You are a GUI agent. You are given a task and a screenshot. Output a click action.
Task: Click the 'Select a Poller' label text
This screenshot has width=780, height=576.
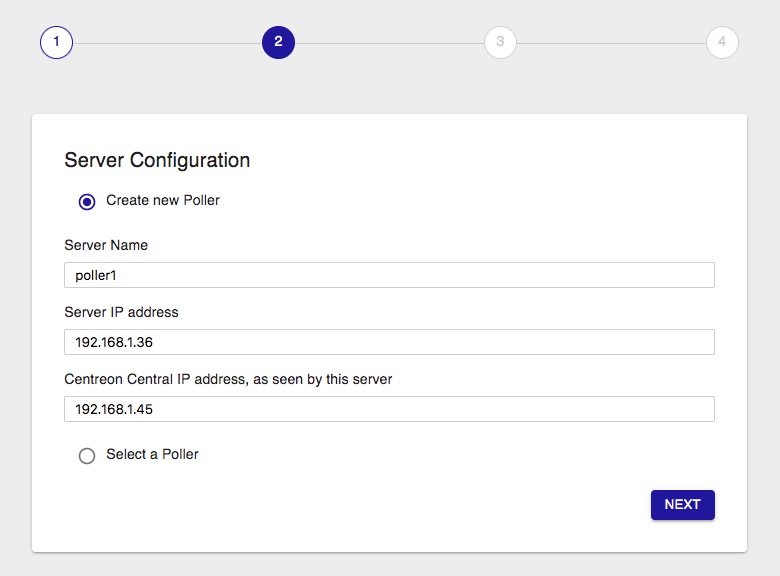point(152,454)
